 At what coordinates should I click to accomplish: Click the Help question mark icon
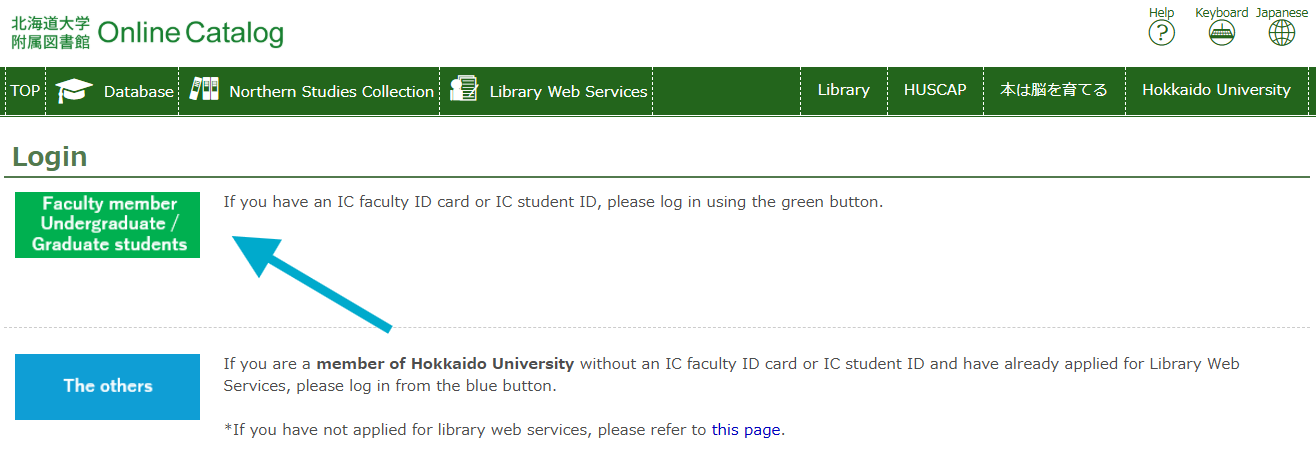(1161, 33)
